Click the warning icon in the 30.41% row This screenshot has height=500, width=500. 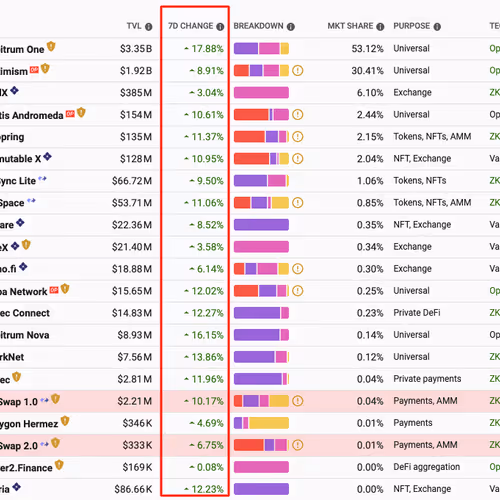[298, 71]
